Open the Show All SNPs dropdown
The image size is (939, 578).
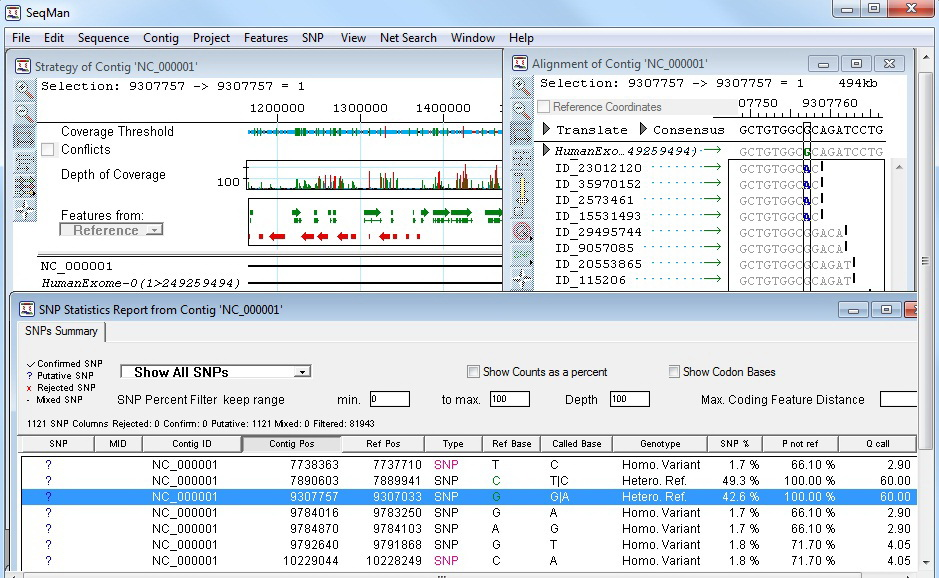[x=216, y=372]
